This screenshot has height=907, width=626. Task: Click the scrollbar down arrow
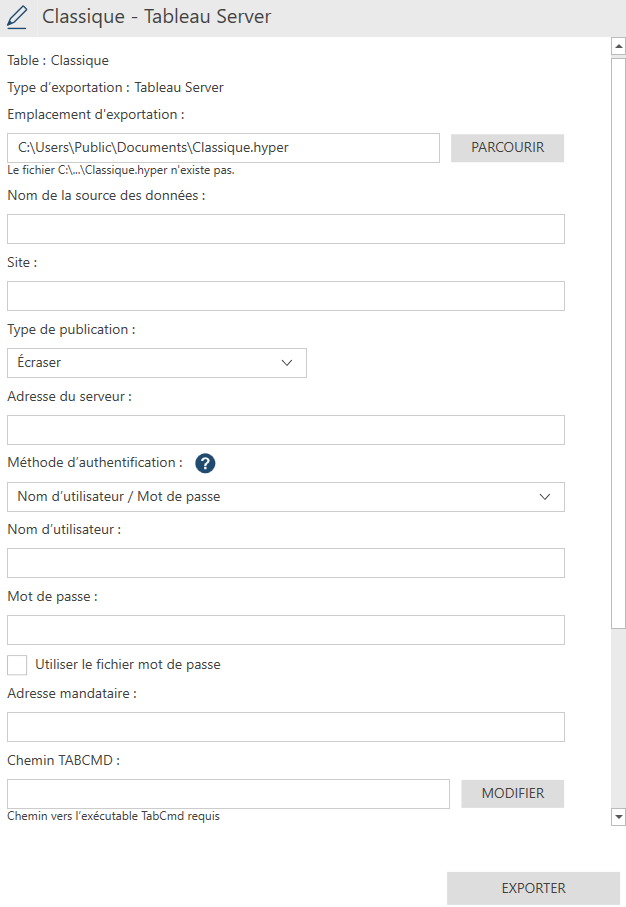pyautogui.click(x=618, y=817)
